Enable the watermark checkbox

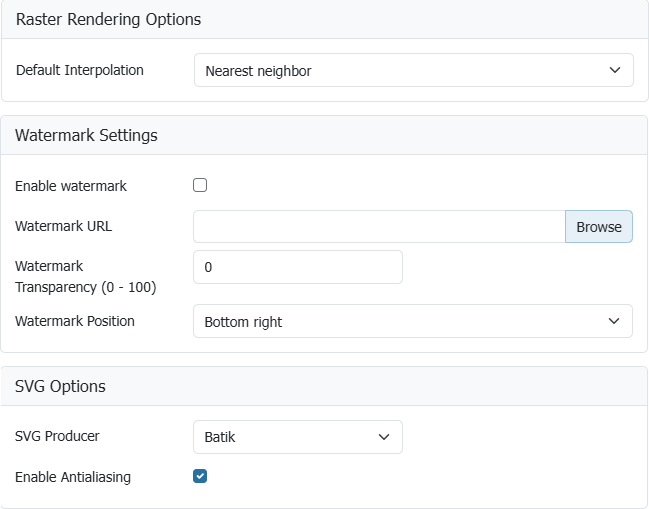pyautogui.click(x=200, y=185)
